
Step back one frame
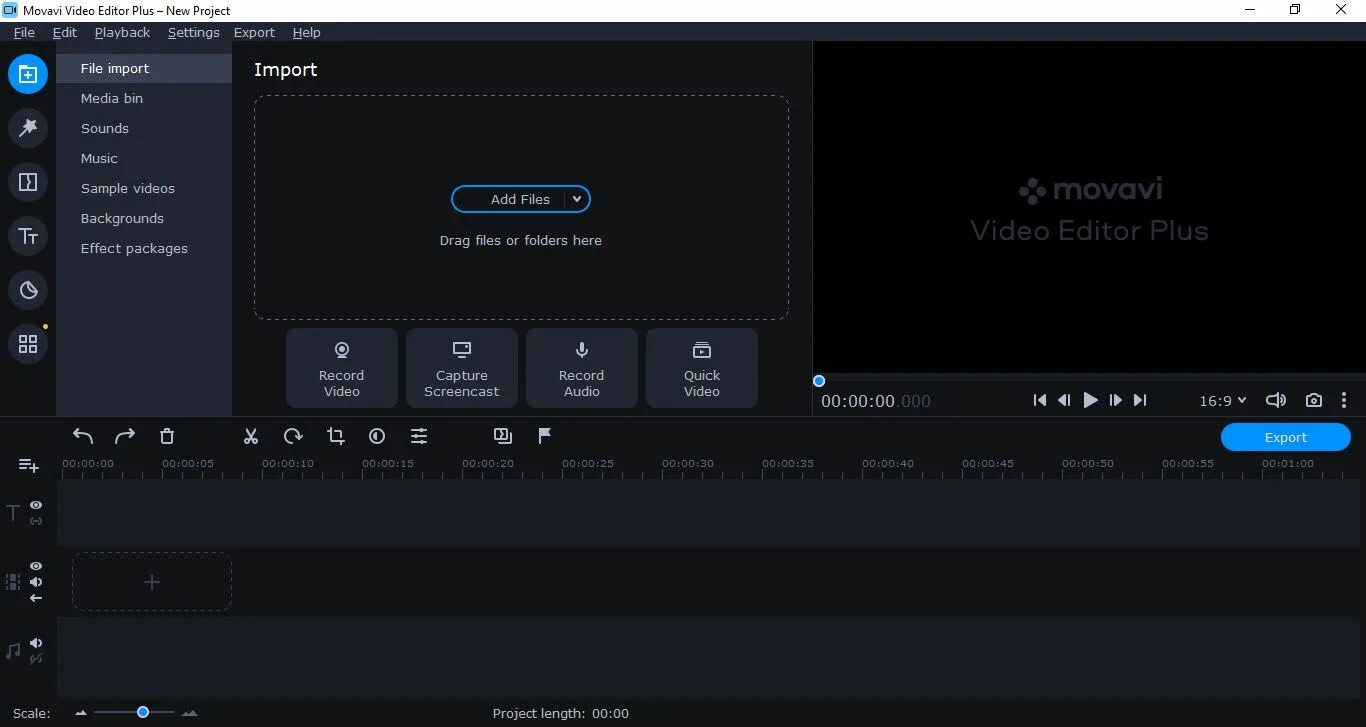click(1064, 400)
